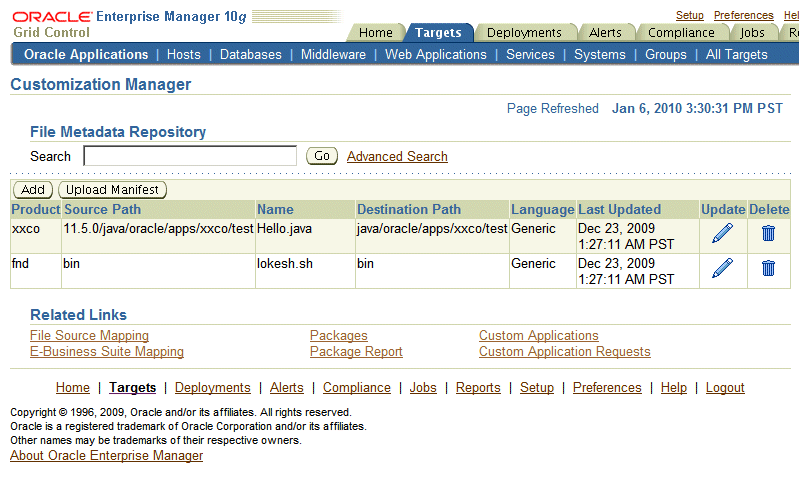Open the Custom Application Requests link

point(565,352)
